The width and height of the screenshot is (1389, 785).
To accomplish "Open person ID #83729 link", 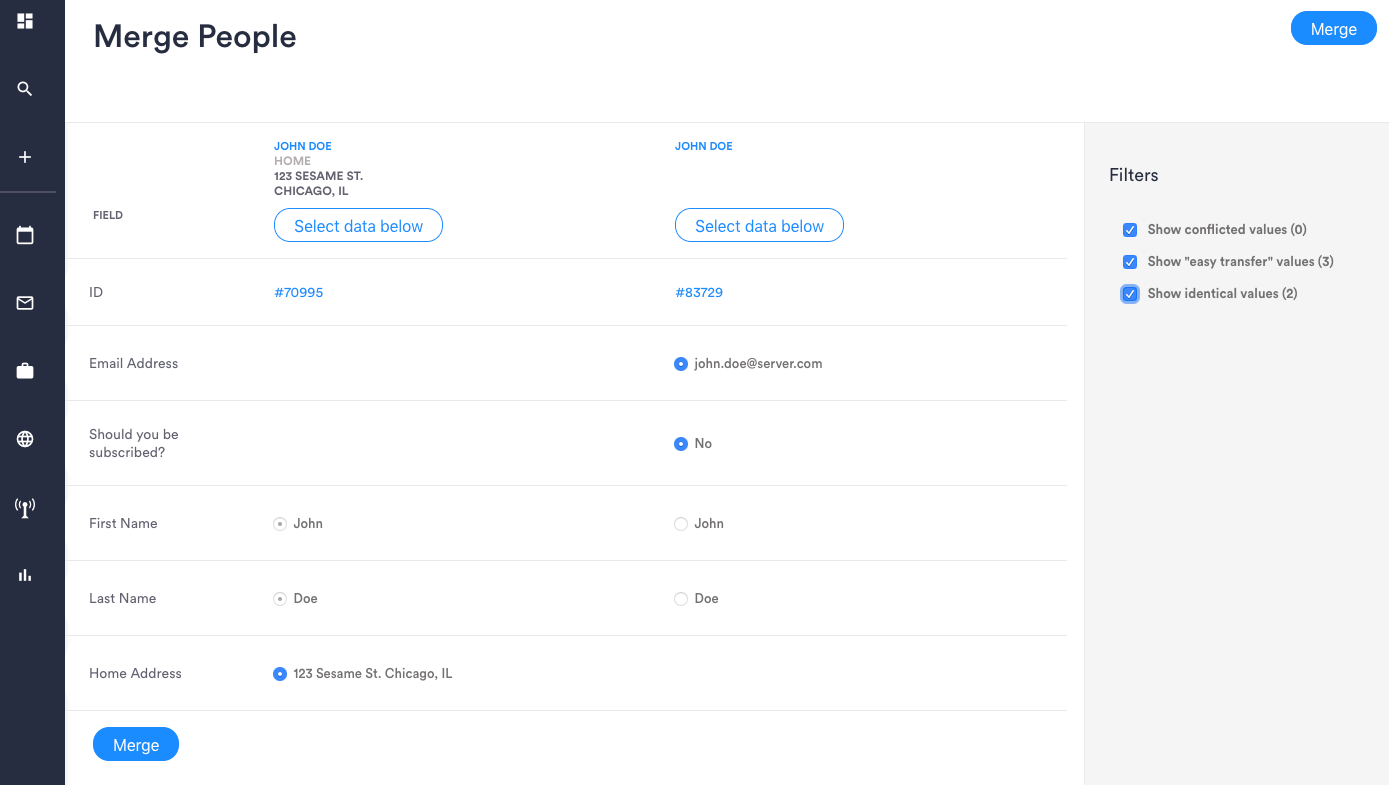I will [x=699, y=293].
